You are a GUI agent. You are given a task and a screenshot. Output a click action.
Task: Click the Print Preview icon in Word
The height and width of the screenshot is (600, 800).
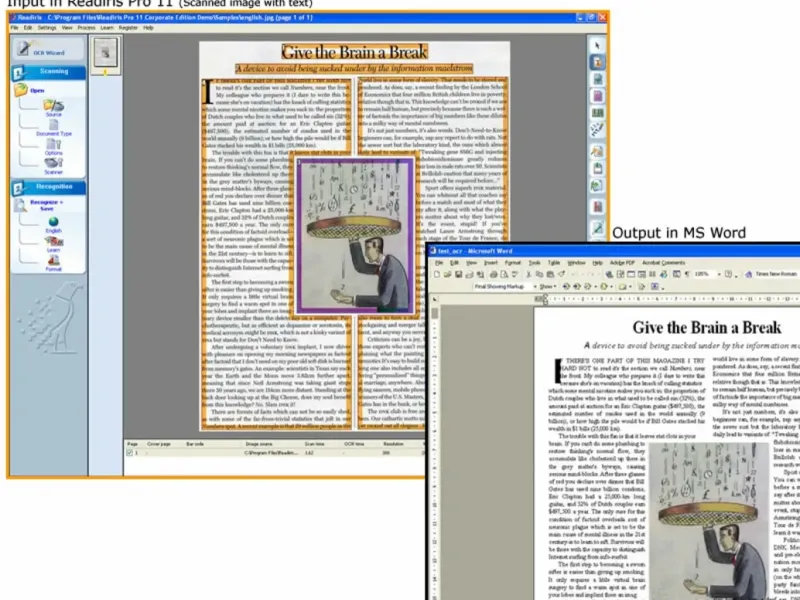click(x=504, y=274)
